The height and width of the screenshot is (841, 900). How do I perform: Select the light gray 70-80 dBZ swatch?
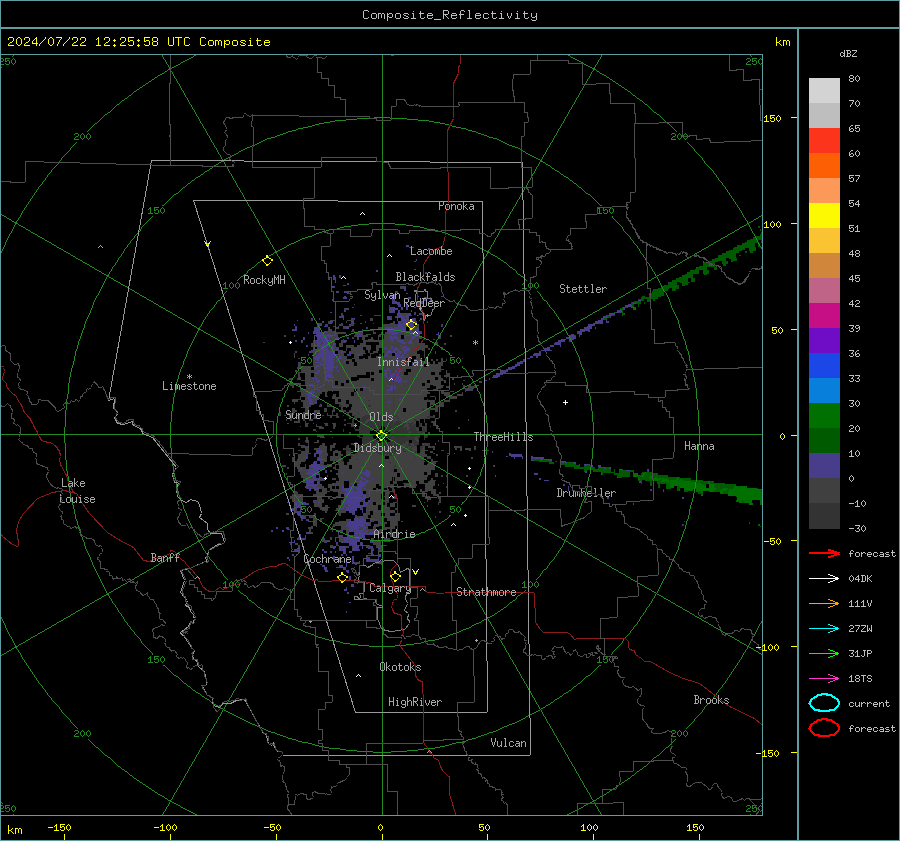click(x=824, y=91)
